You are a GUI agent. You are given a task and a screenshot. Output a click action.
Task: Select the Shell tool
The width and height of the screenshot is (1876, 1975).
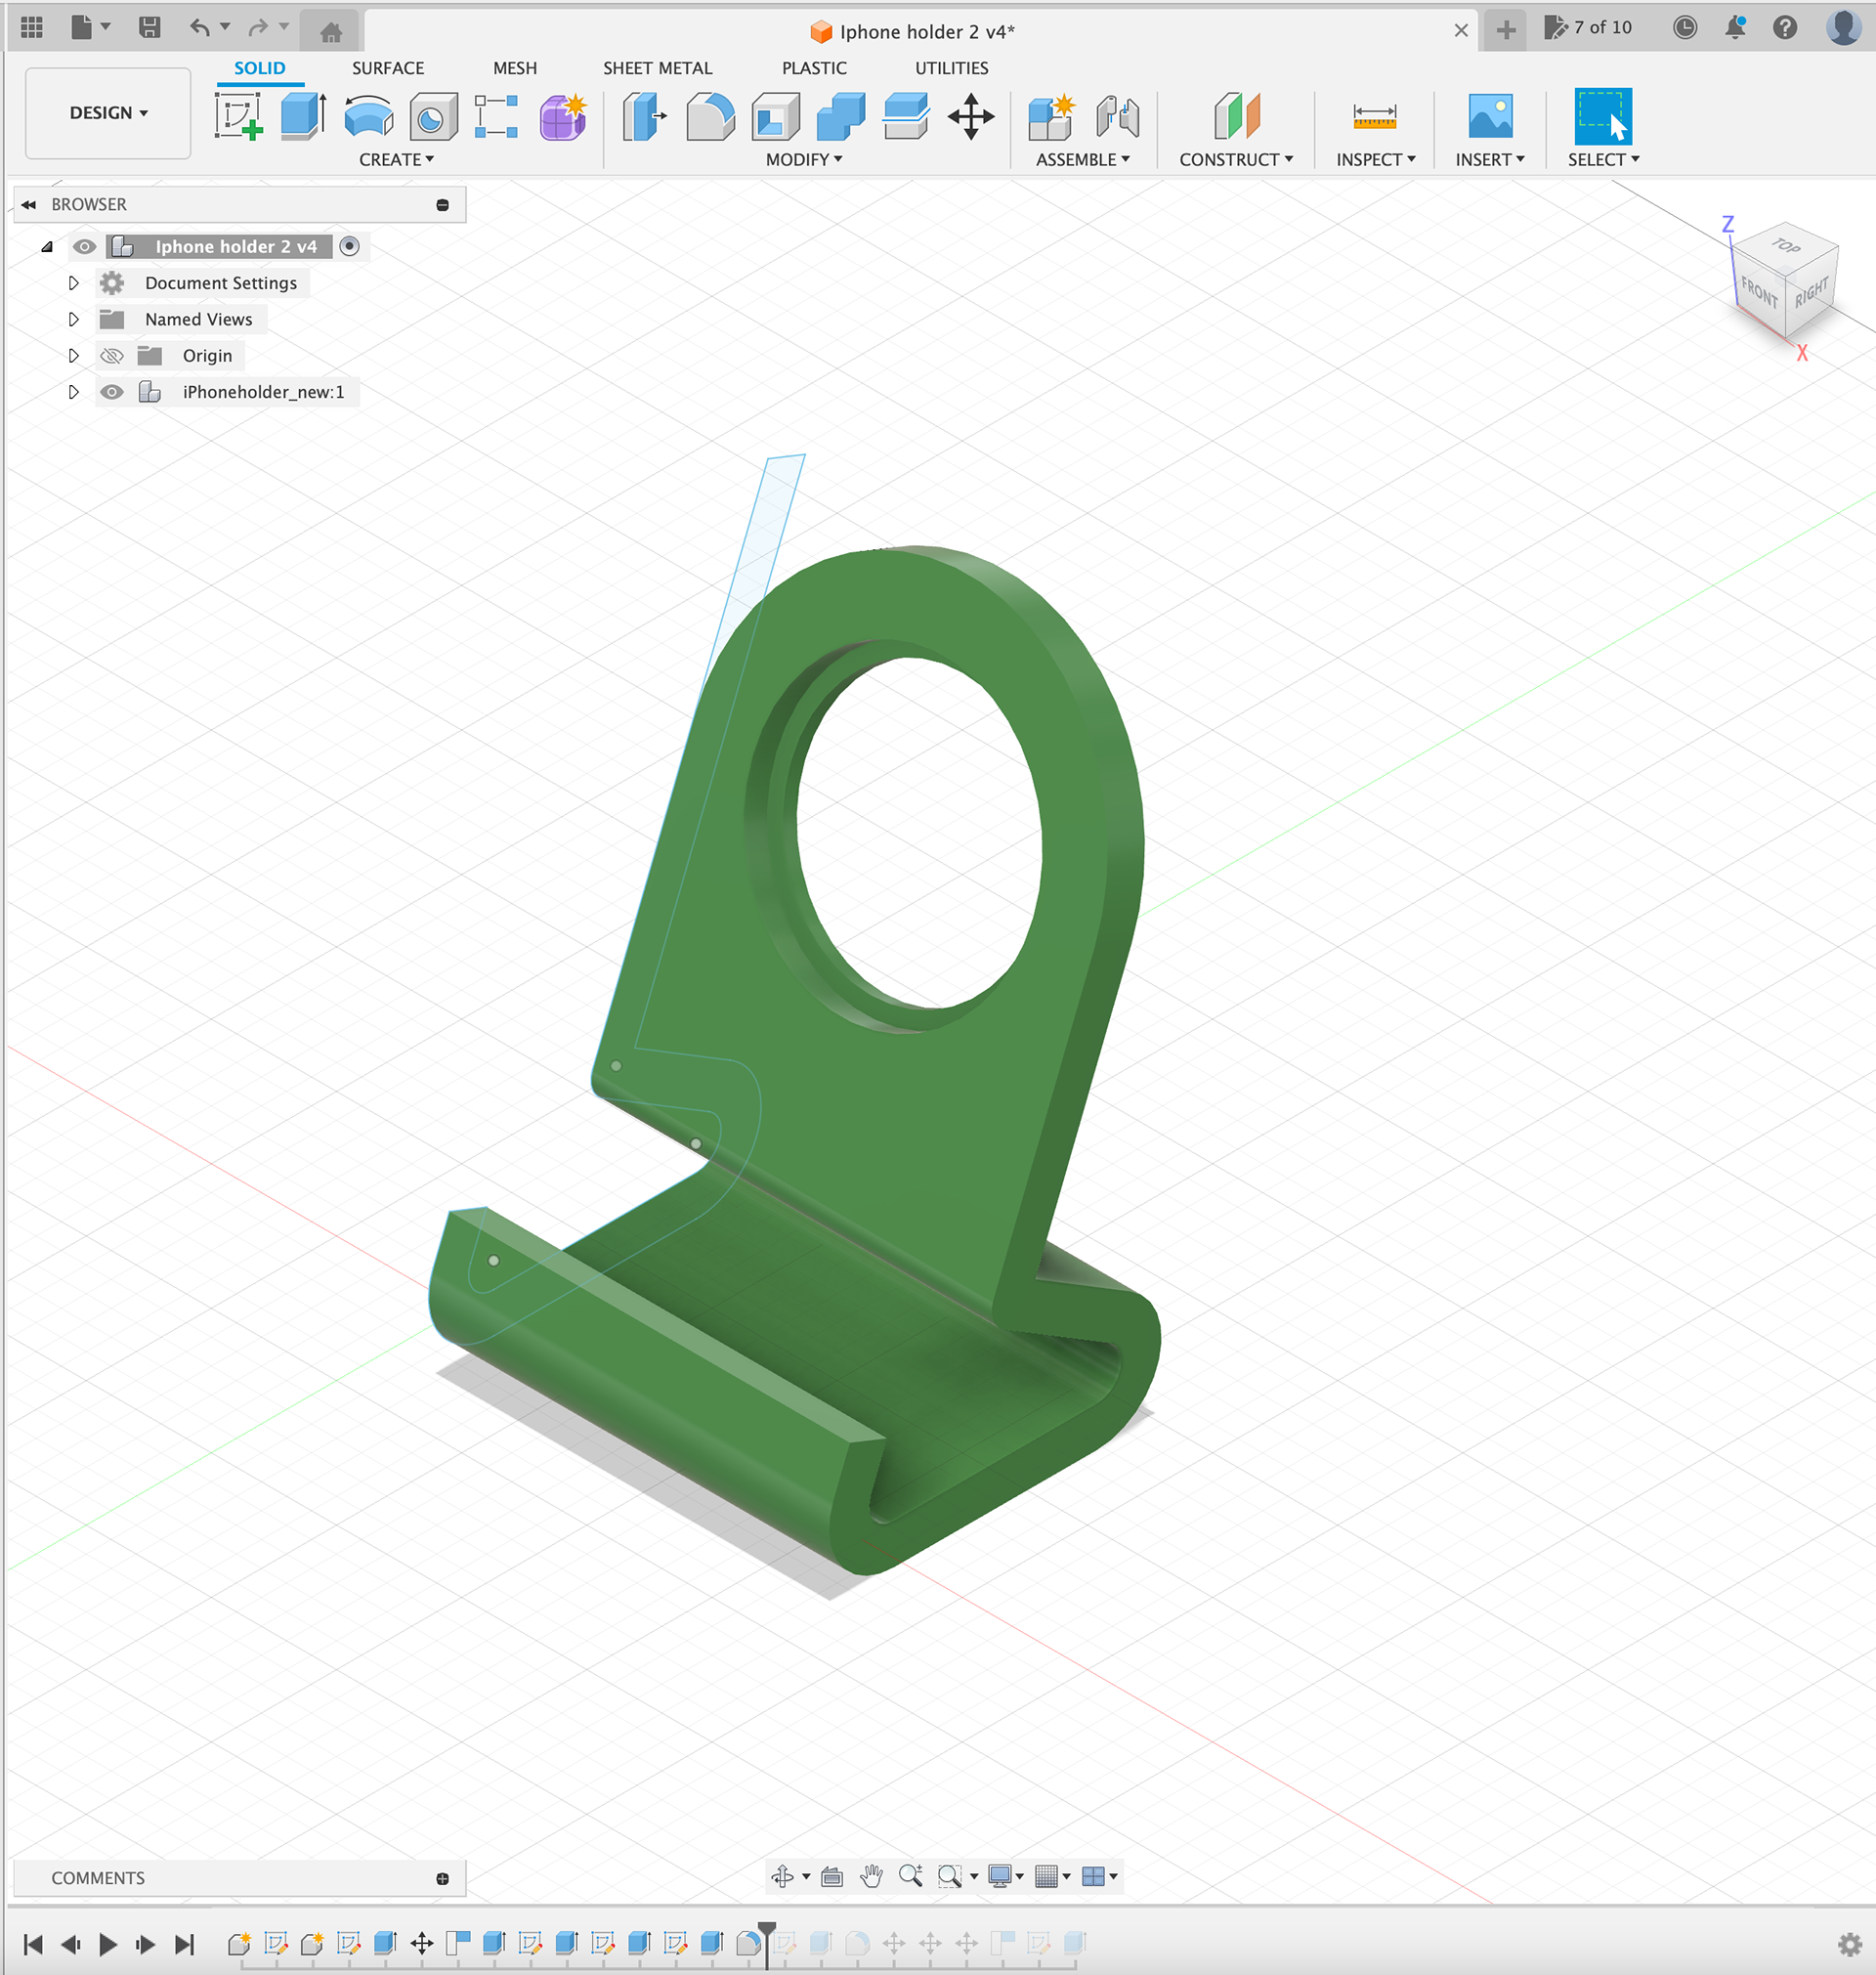coord(775,116)
